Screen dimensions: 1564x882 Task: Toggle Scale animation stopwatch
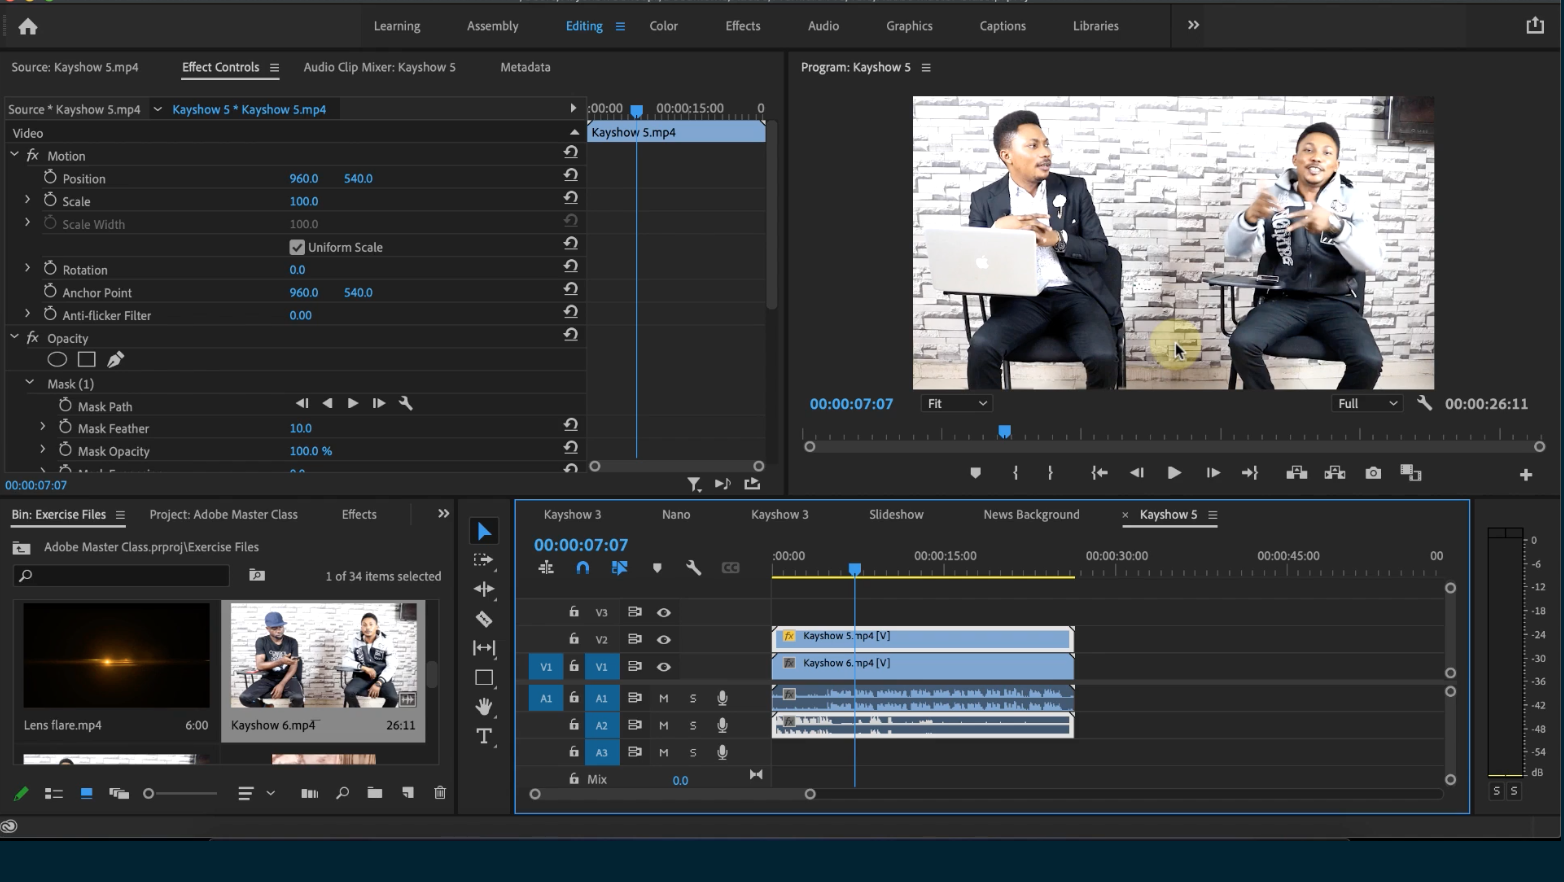point(50,200)
